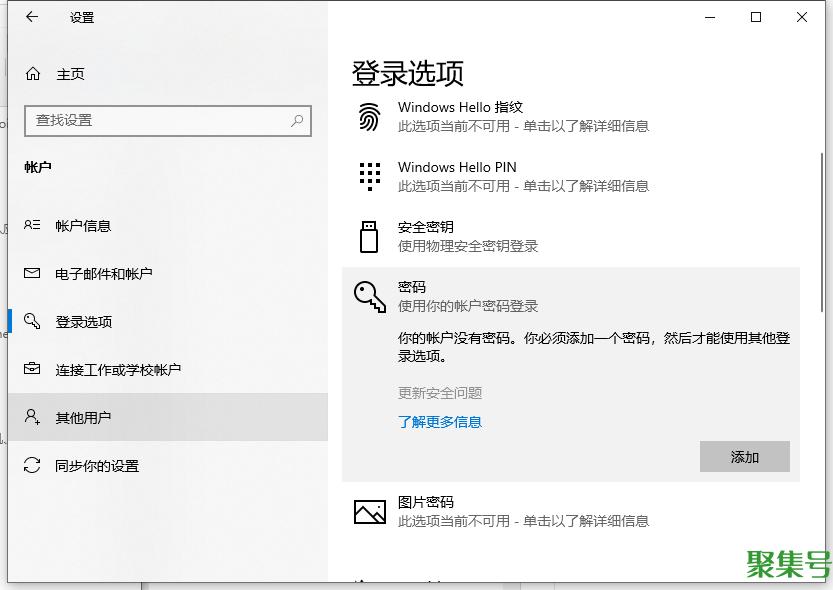
Task: Click the 你的帐户没有密码 notice text
Action: tap(594, 347)
